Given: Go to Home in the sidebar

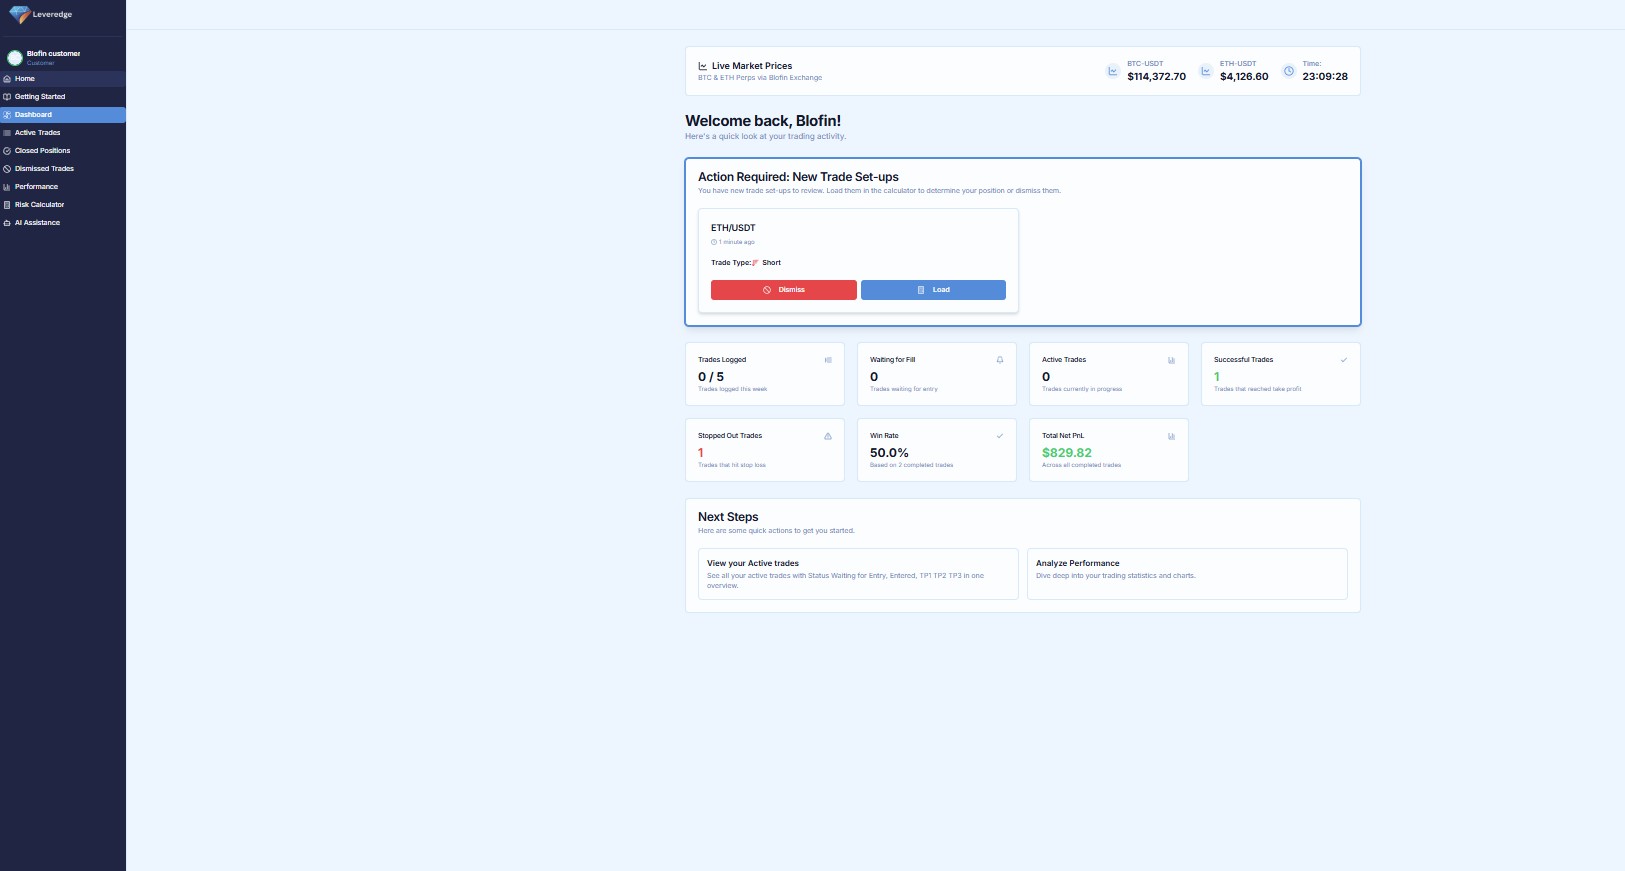Looking at the screenshot, I should [x=63, y=79].
